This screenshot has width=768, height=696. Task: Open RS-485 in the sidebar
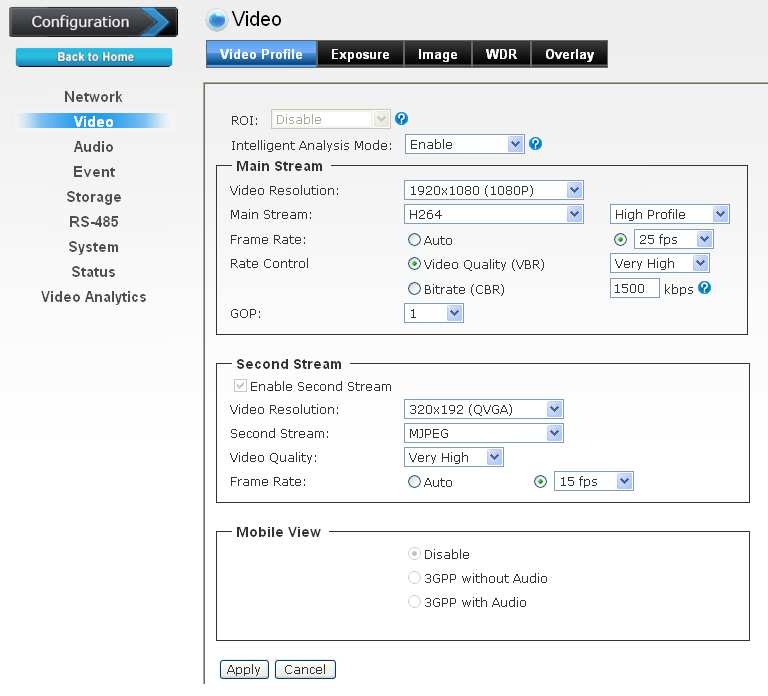pyautogui.click(x=94, y=221)
